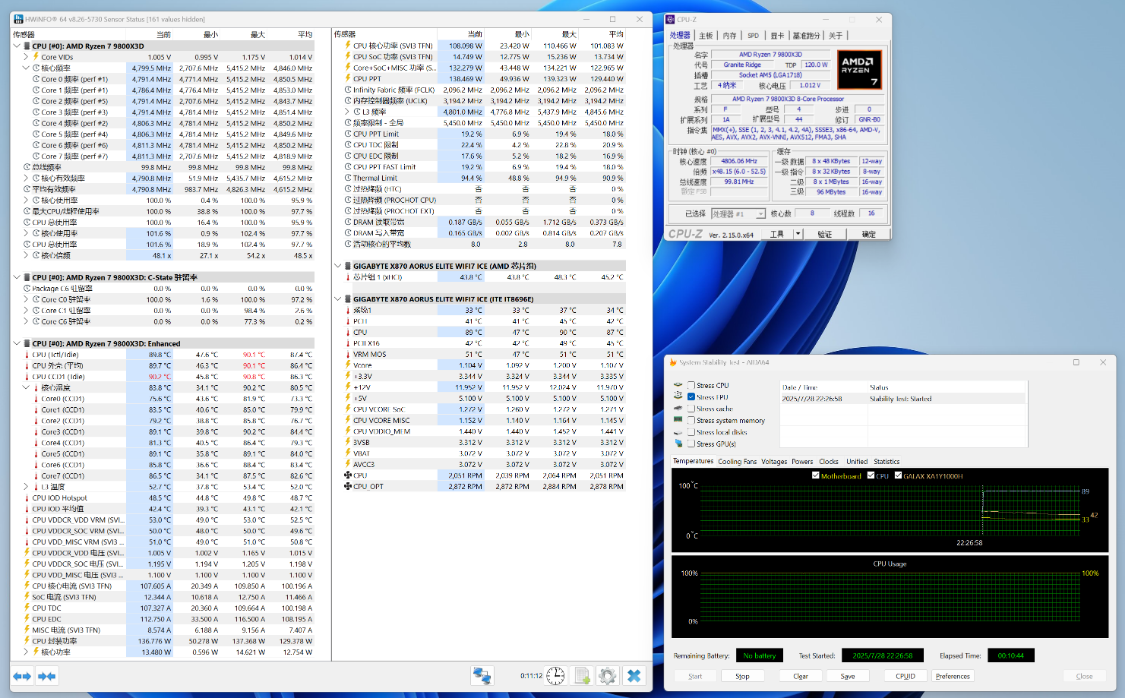Viewport: 1125px width, 698px height.
Task: Open HWiNFO network remote monitoring icon
Action: pyautogui.click(x=484, y=676)
